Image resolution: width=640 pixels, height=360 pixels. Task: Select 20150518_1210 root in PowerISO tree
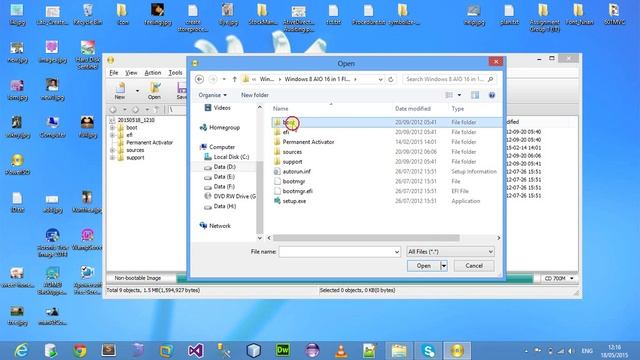136,120
